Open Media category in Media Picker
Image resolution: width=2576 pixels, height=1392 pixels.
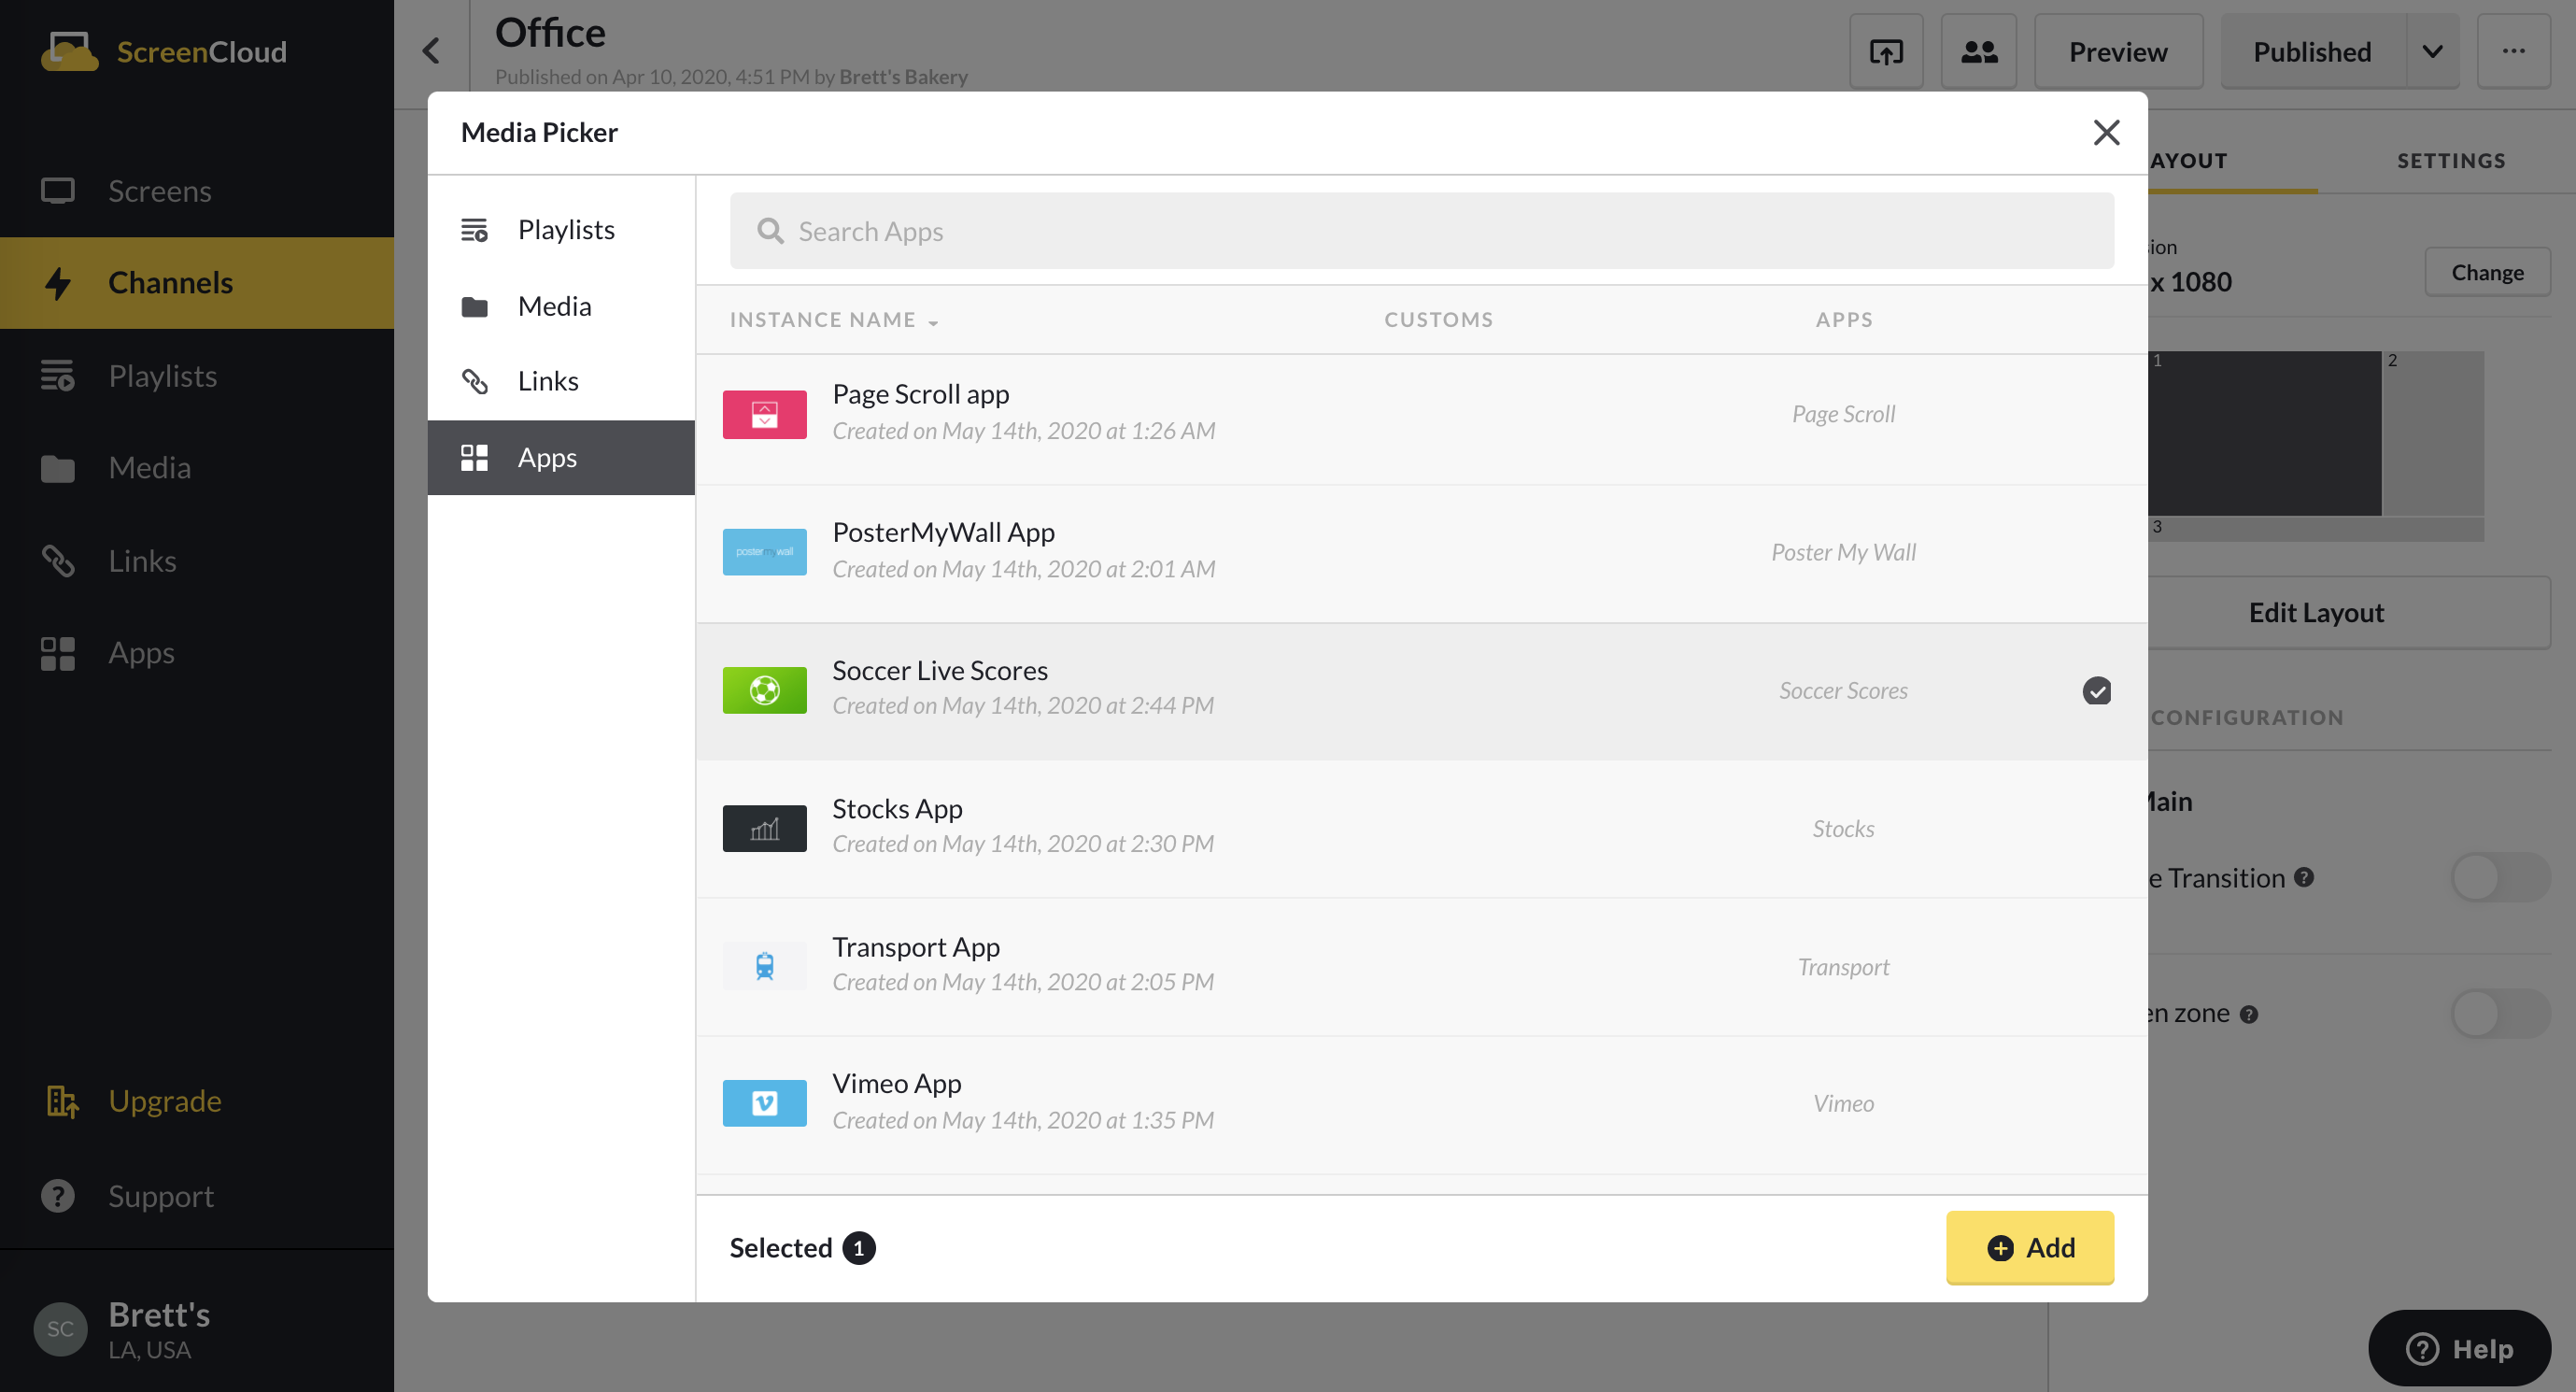click(554, 306)
